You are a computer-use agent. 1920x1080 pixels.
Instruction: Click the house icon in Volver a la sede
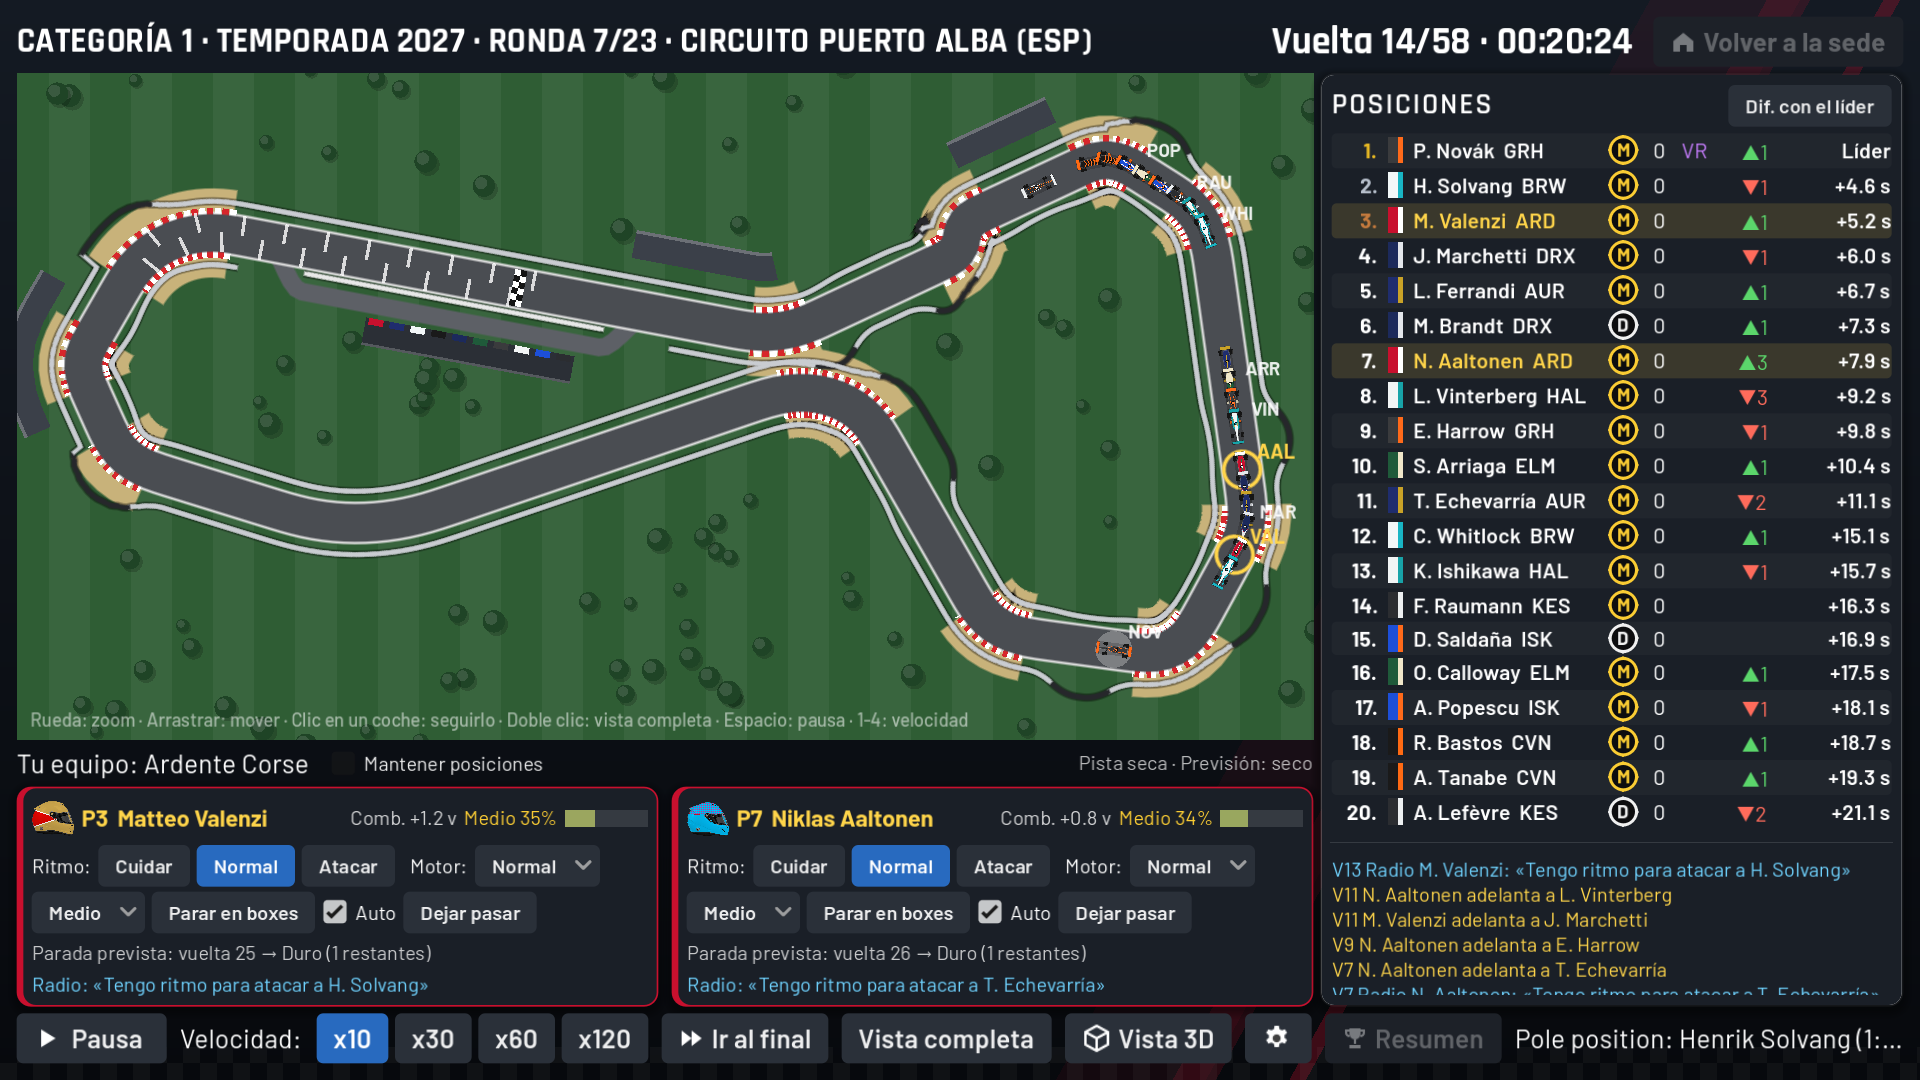tap(1683, 43)
